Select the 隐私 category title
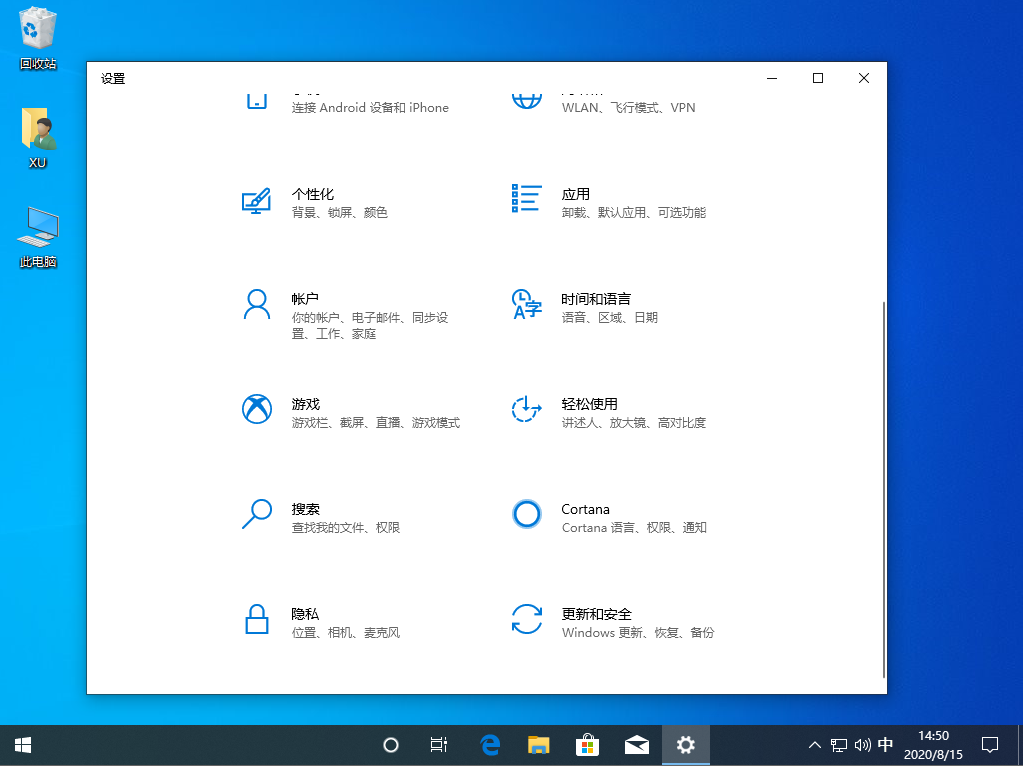The height and width of the screenshot is (766, 1023). pyautogui.click(x=305, y=614)
